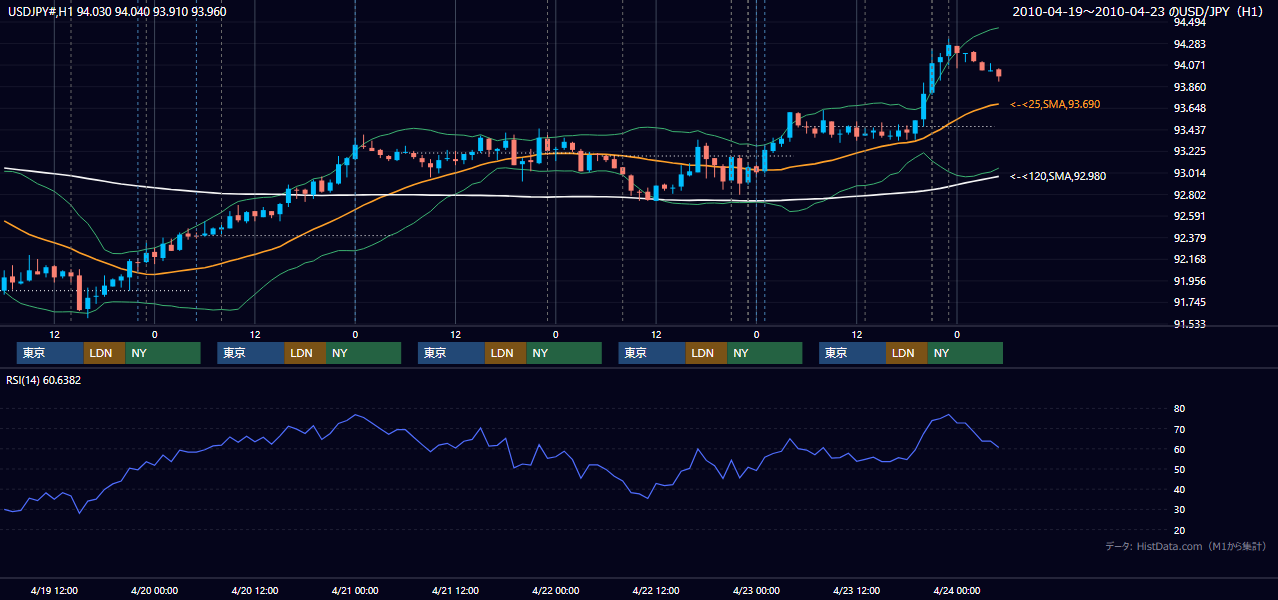Viewport: 1278px width, 600px height.
Task: Click the 4/20 00:00 time axis label
Action: click(154, 591)
